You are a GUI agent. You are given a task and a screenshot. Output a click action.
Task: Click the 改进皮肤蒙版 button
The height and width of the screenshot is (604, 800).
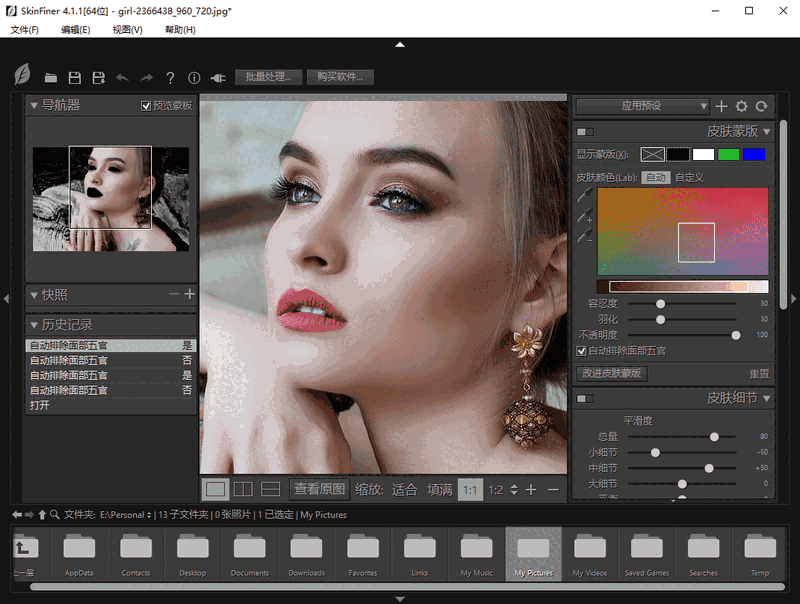[x=610, y=372]
